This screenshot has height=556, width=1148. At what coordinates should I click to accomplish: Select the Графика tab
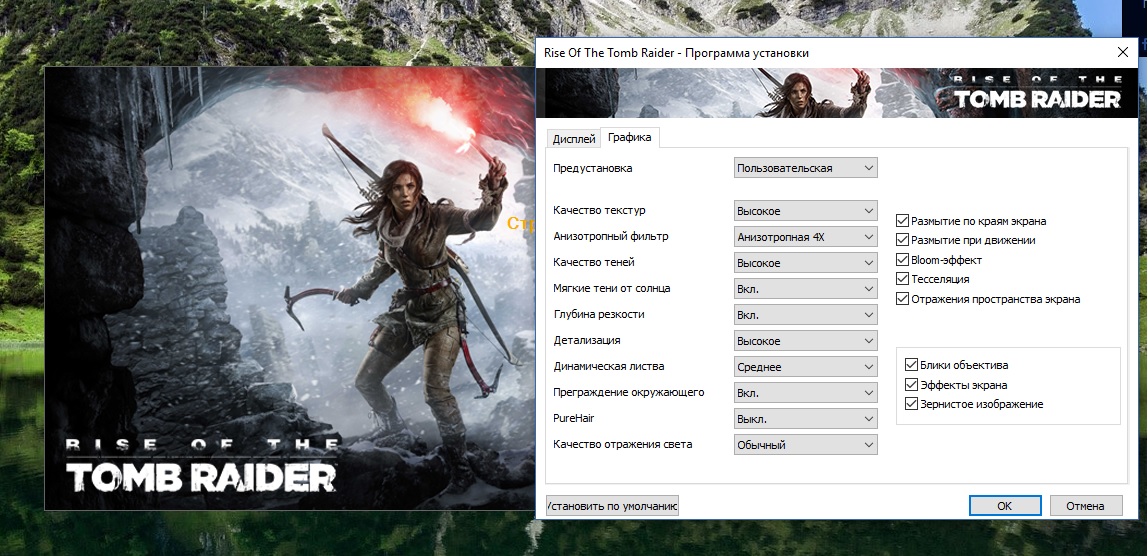tap(629, 138)
